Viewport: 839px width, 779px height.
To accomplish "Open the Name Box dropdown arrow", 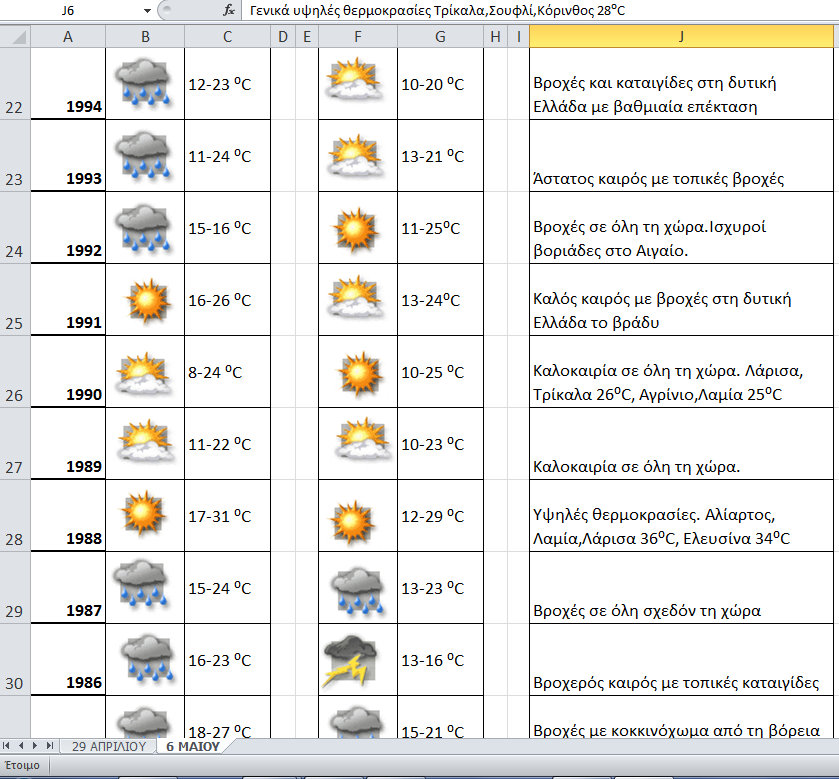I will 147,11.
